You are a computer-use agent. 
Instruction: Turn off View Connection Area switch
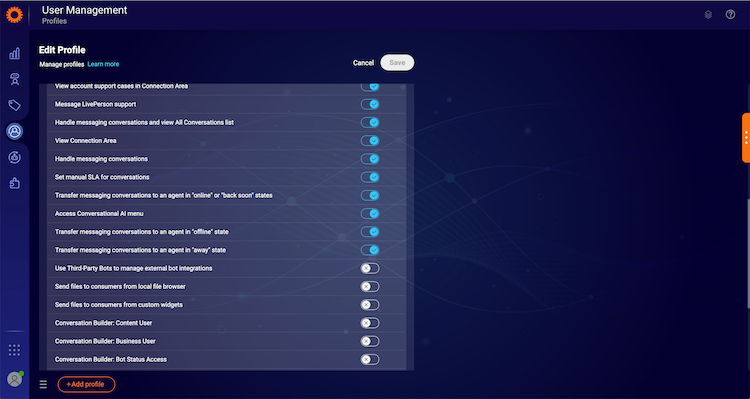click(370, 141)
